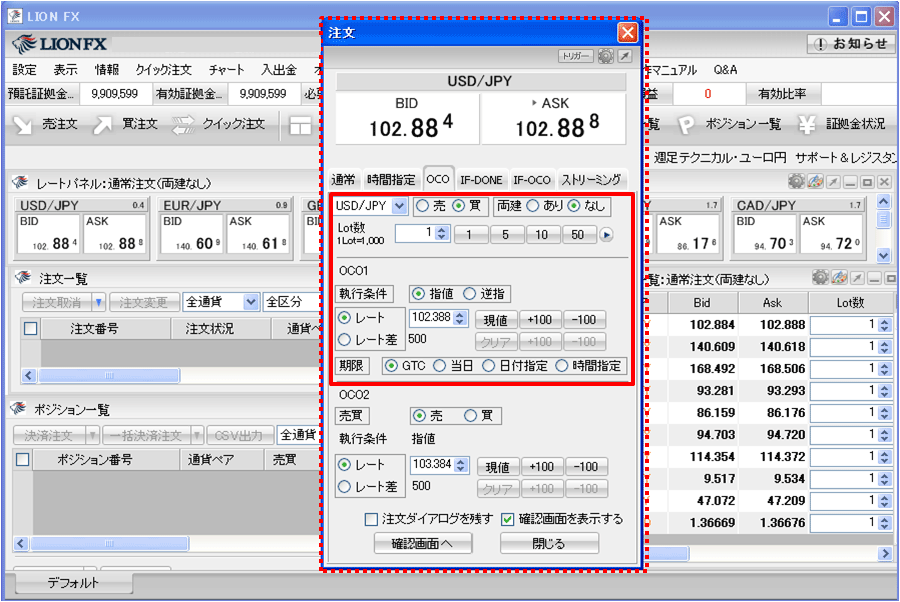Click spinner on the 102.388 rate field
This screenshot has width=900, height=602.
coord(459,319)
